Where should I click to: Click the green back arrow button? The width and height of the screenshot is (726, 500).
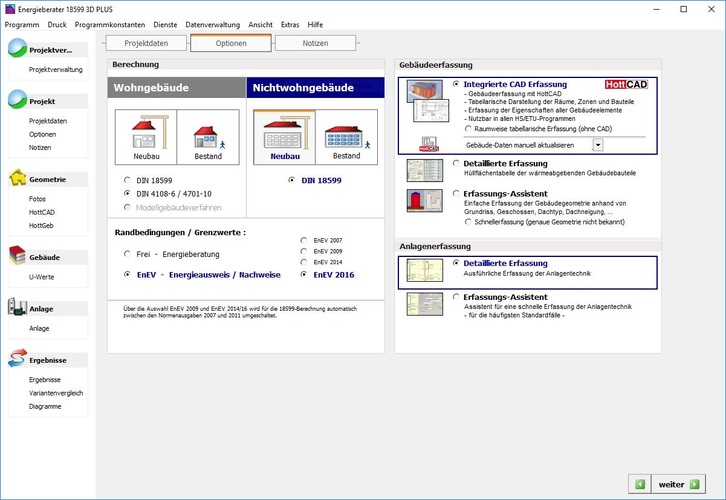tap(640, 484)
